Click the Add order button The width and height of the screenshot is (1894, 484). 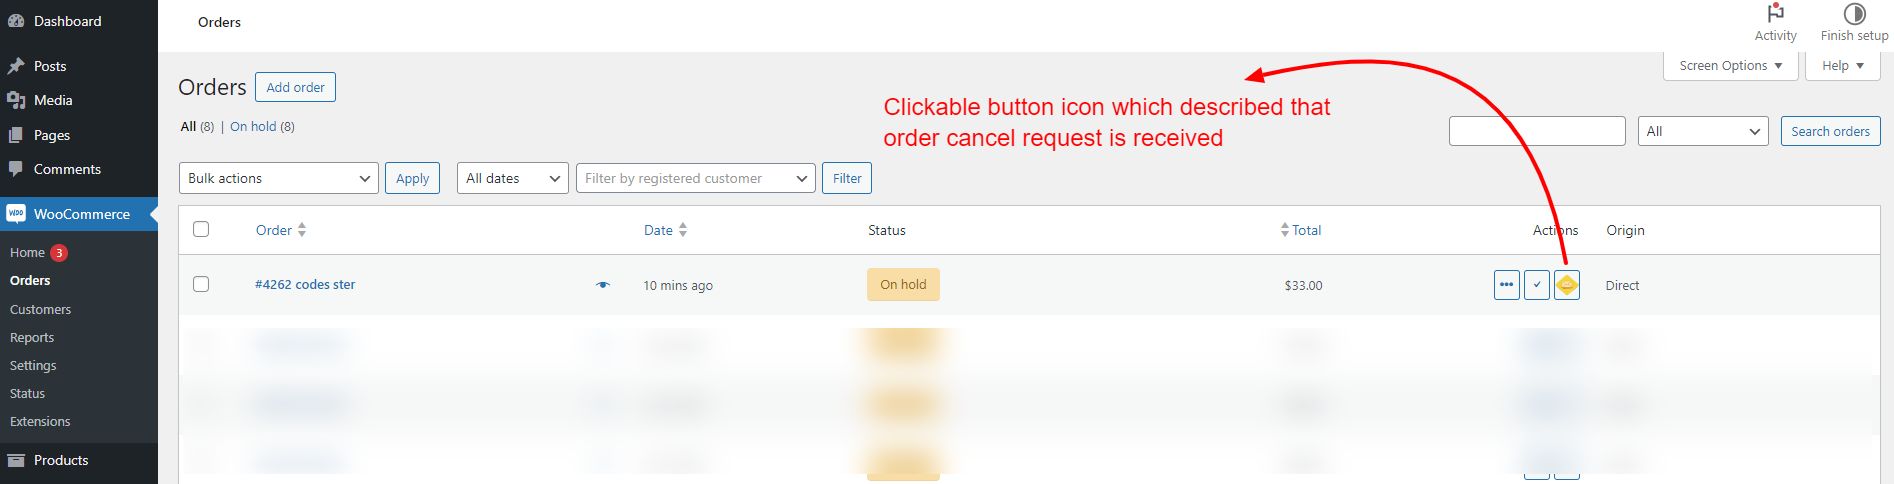point(295,87)
